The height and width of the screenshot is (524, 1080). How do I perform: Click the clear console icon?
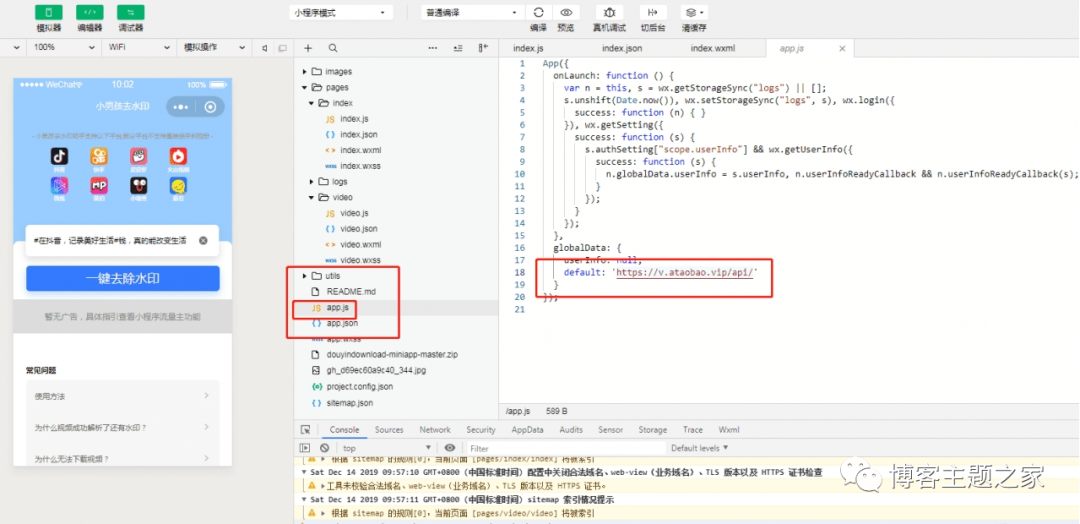(x=324, y=448)
